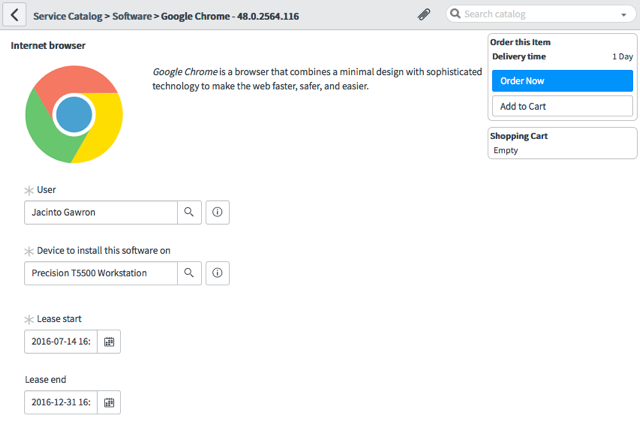Screen dimensions: 640x428
Task: Click the Add to Cart button
Action: point(562,106)
